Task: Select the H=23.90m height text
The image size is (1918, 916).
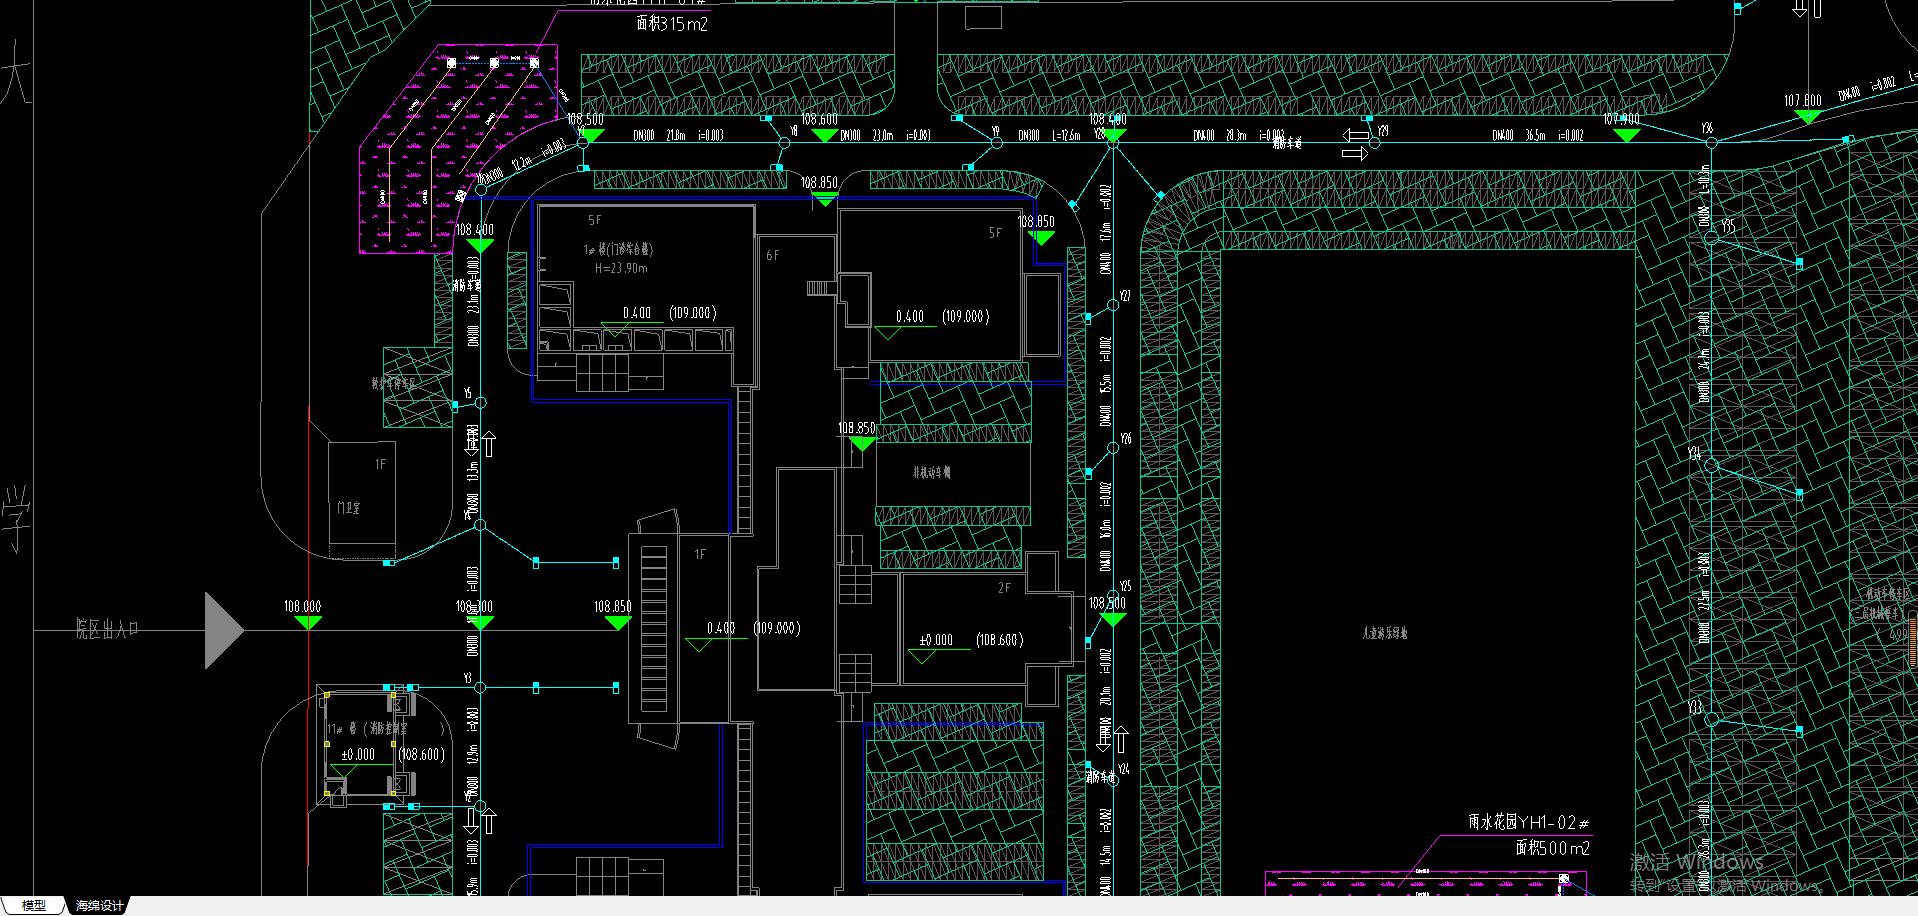Action: [621, 268]
